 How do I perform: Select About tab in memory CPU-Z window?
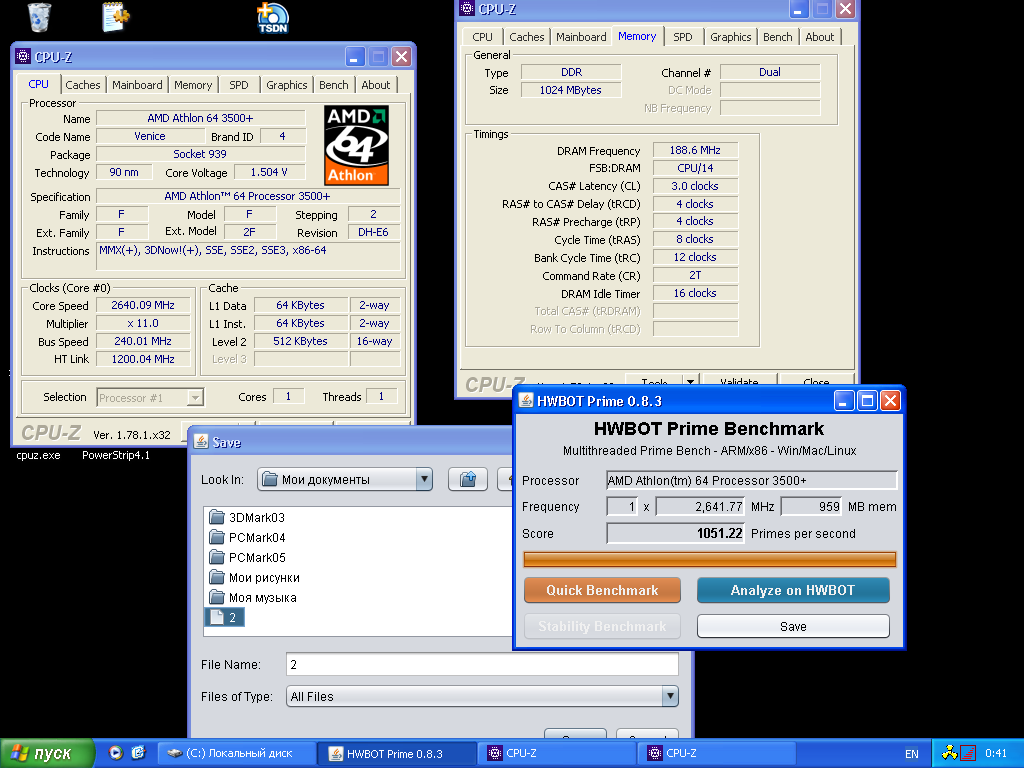[820, 37]
